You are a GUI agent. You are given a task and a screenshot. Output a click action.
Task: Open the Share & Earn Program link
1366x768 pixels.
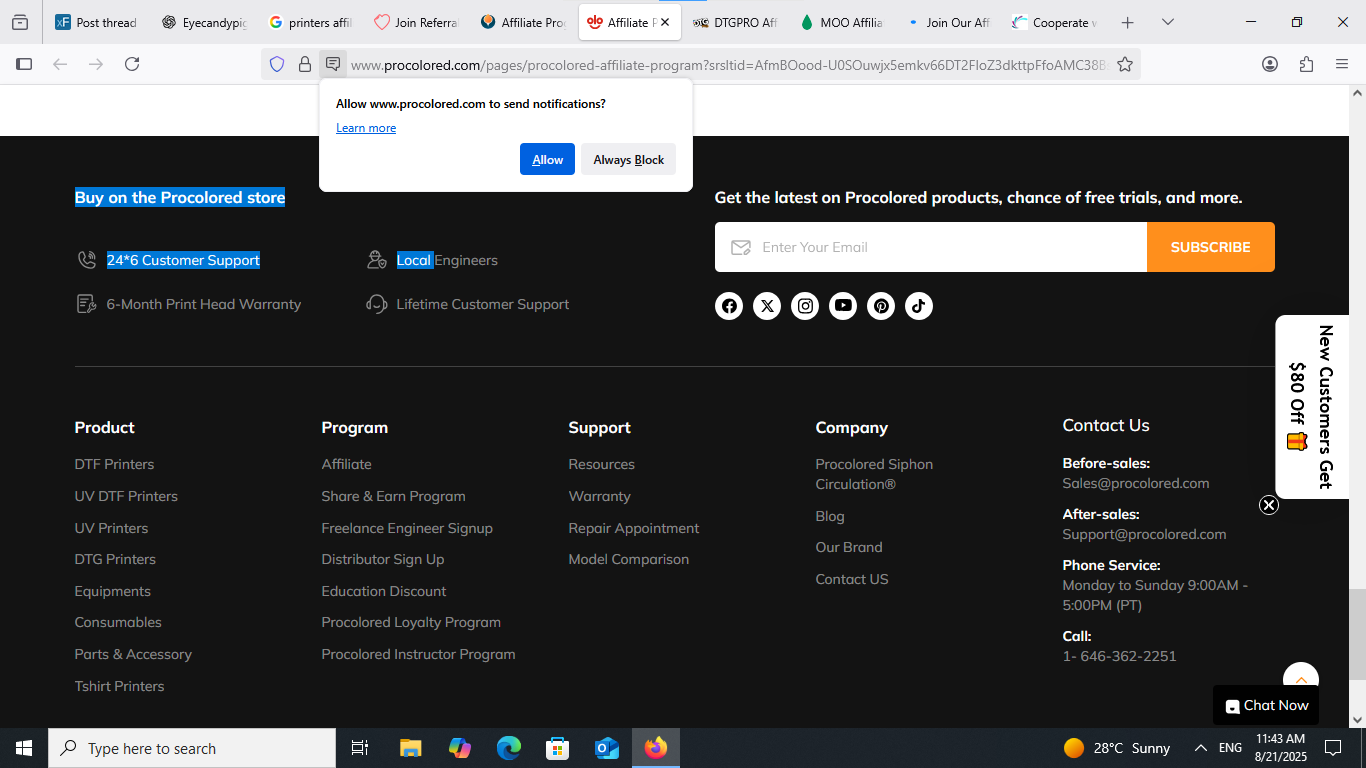[x=393, y=496]
